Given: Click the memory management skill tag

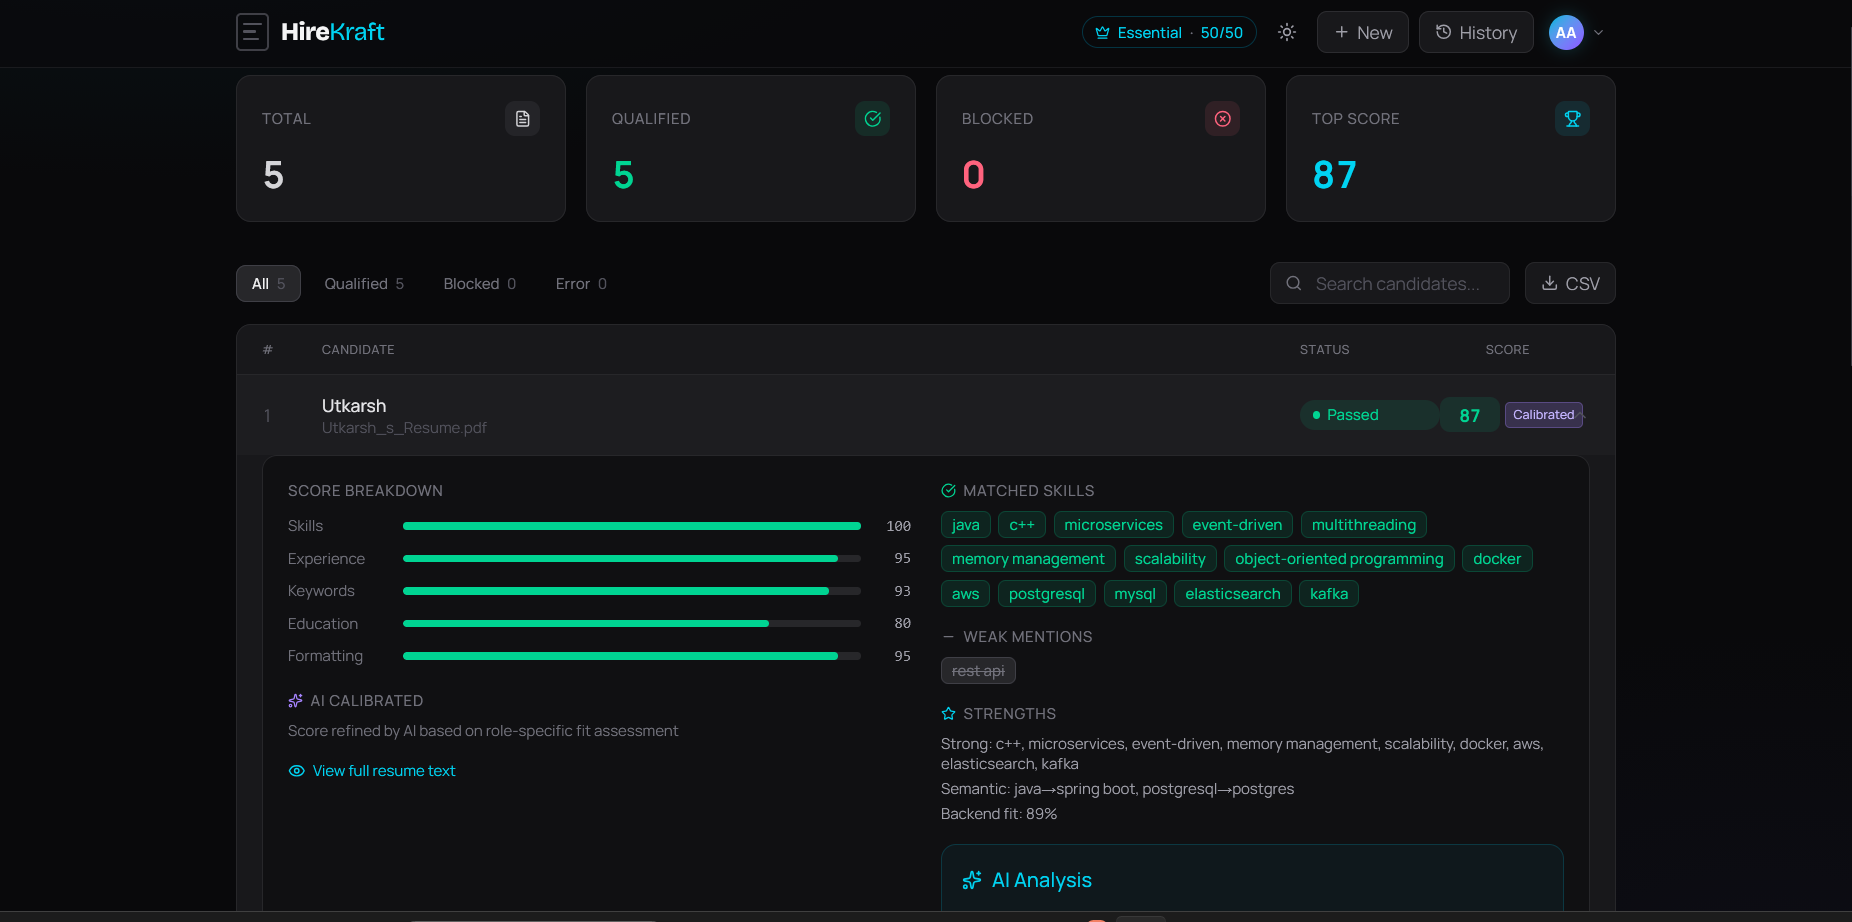Looking at the screenshot, I should click(x=1028, y=559).
